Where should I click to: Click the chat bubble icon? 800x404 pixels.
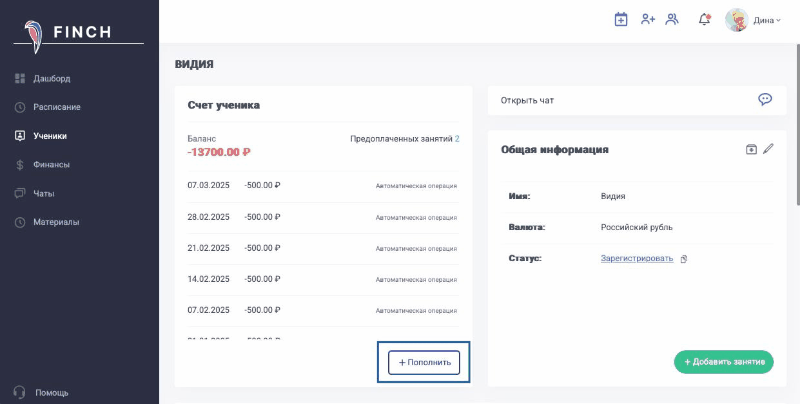tap(765, 99)
